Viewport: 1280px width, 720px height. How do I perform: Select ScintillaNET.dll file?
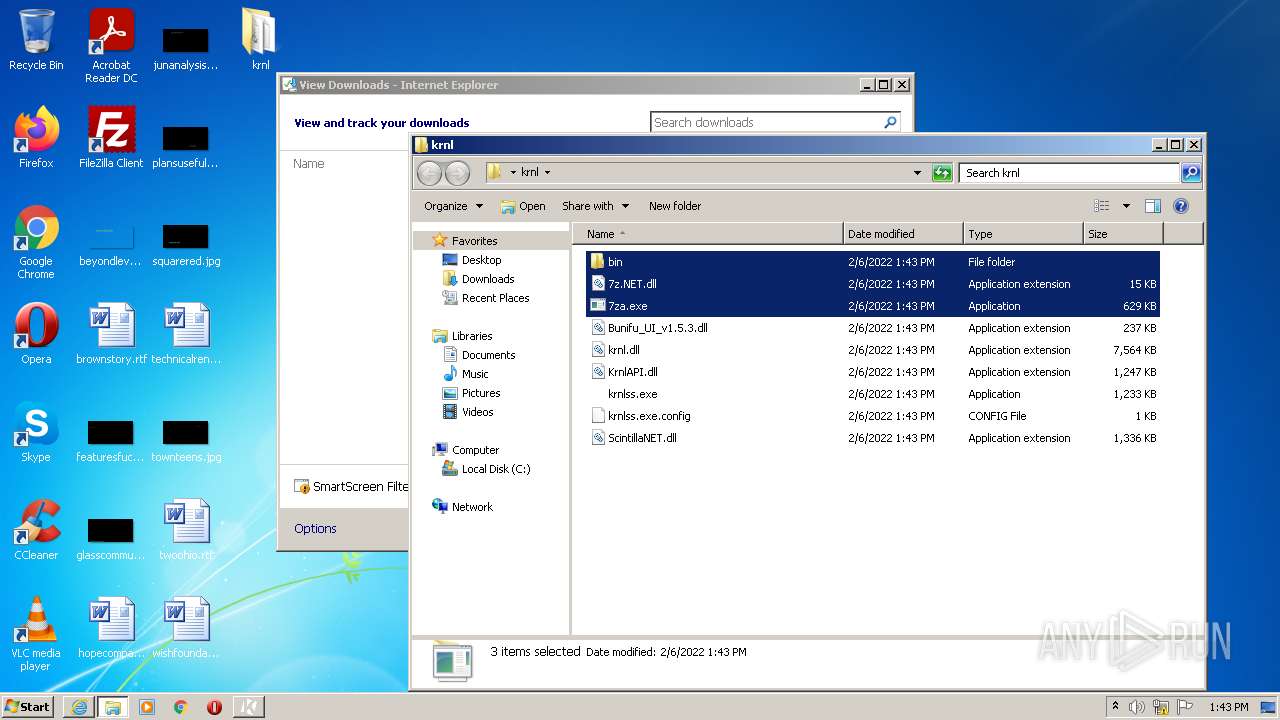872,438
